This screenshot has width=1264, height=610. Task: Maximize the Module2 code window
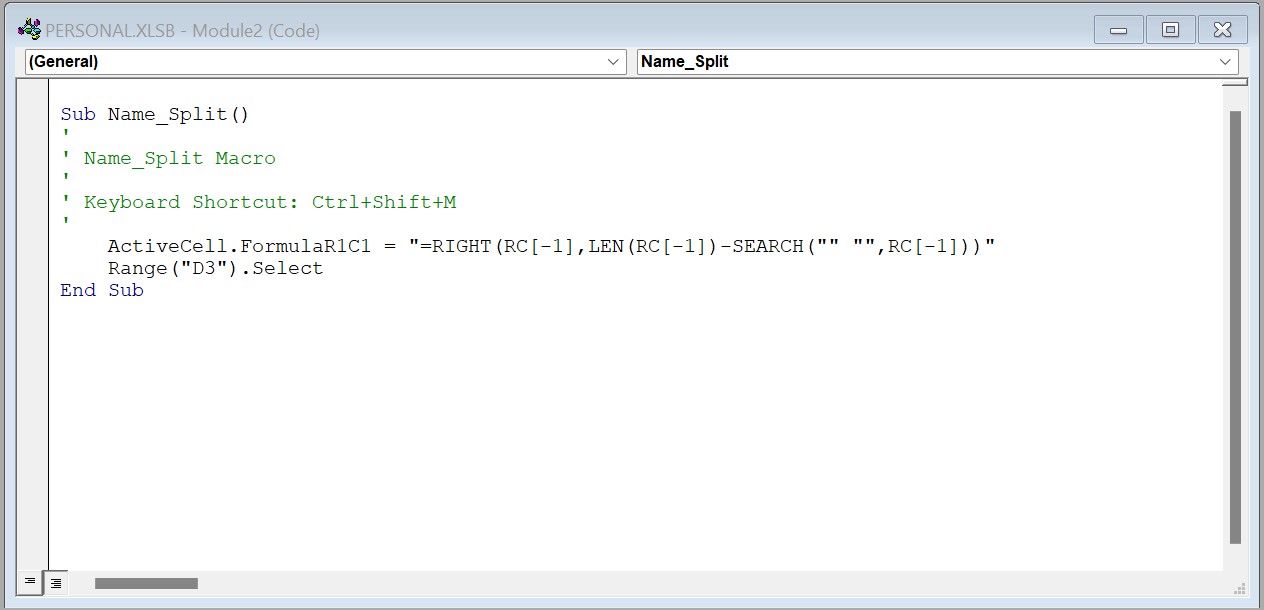pos(1170,30)
